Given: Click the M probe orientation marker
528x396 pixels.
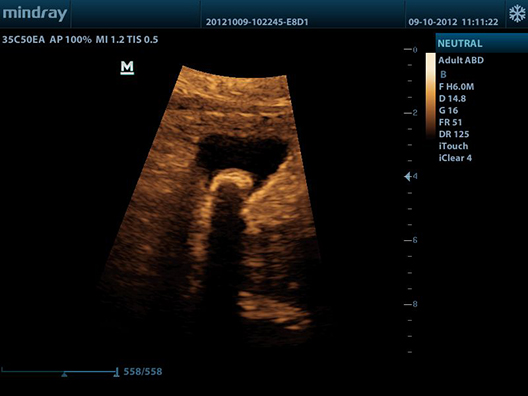Looking at the screenshot, I should click(127, 67).
